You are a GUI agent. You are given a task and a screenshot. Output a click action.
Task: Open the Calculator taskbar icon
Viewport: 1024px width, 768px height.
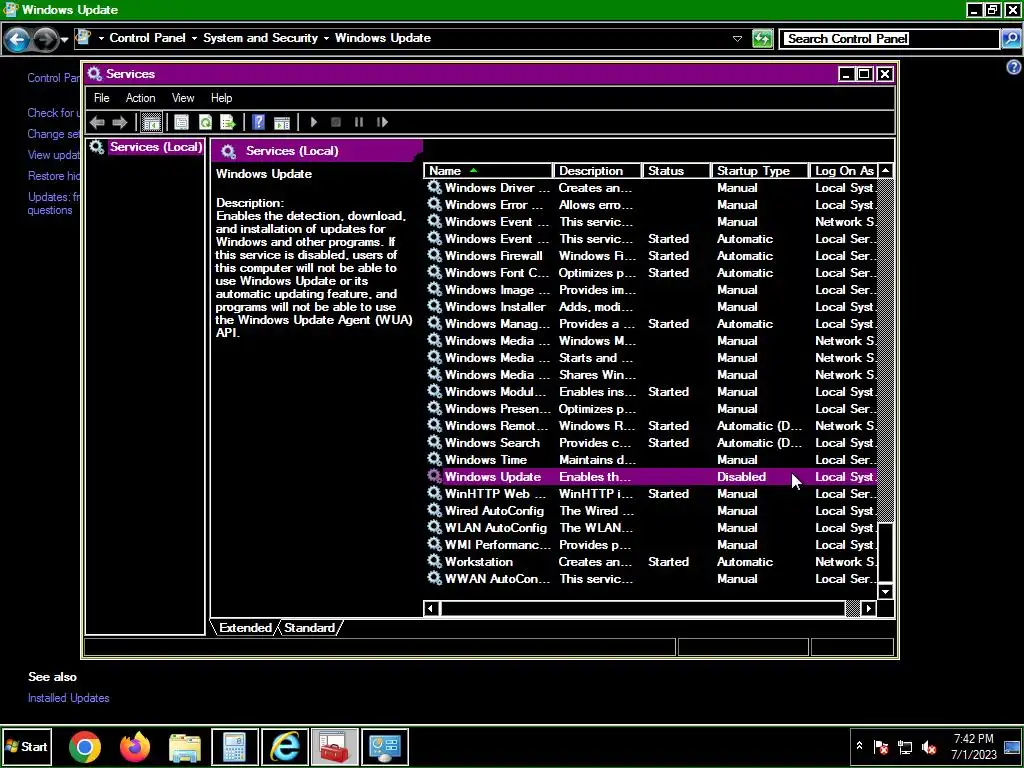coord(235,747)
